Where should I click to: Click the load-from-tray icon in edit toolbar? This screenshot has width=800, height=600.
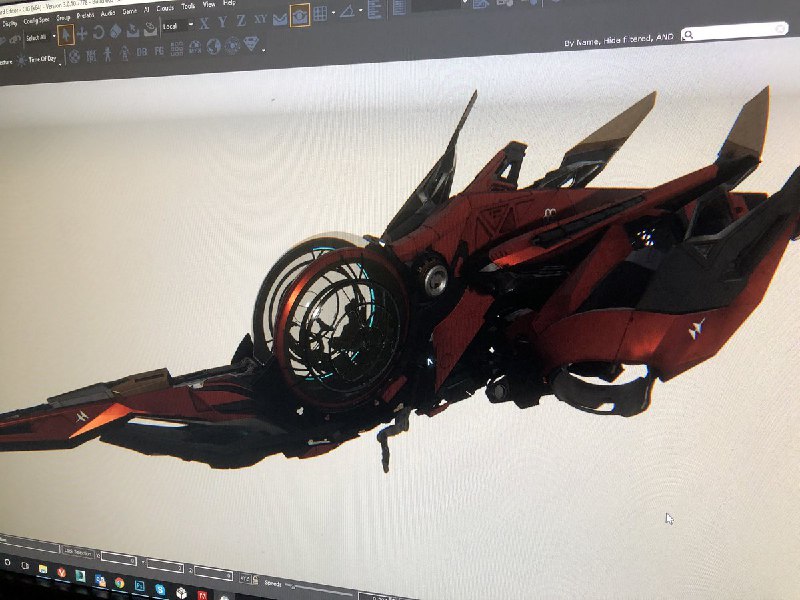point(150,29)
